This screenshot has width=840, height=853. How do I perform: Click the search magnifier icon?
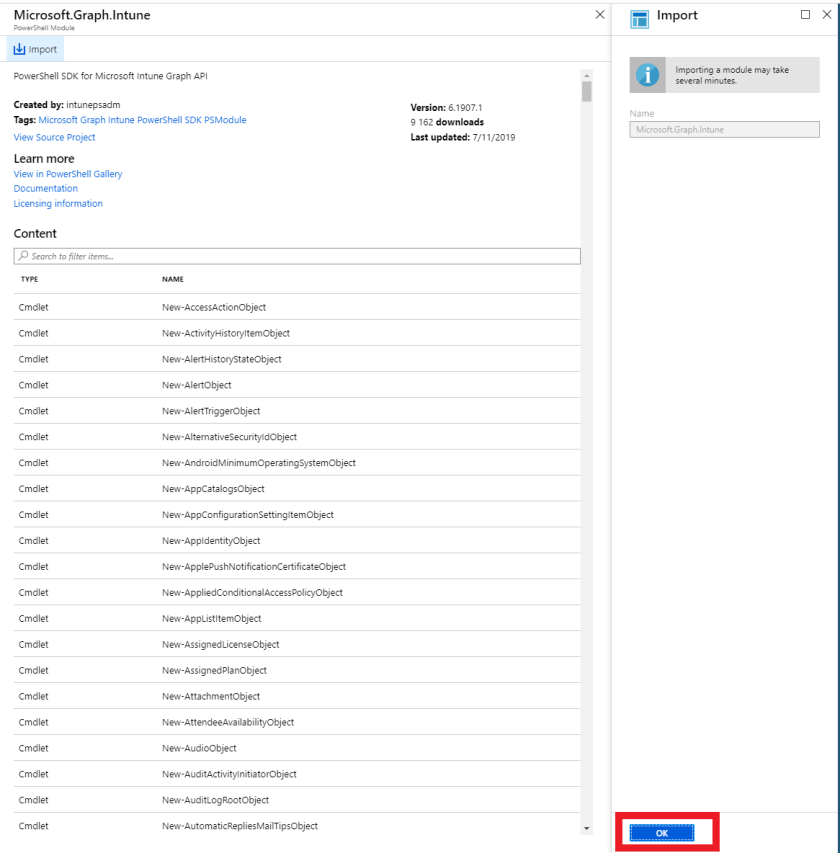click(23, 256)
